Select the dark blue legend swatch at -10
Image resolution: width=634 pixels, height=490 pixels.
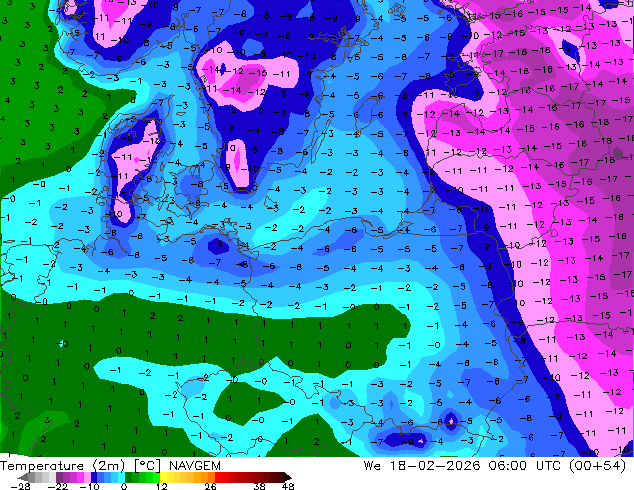pos(94,477)
